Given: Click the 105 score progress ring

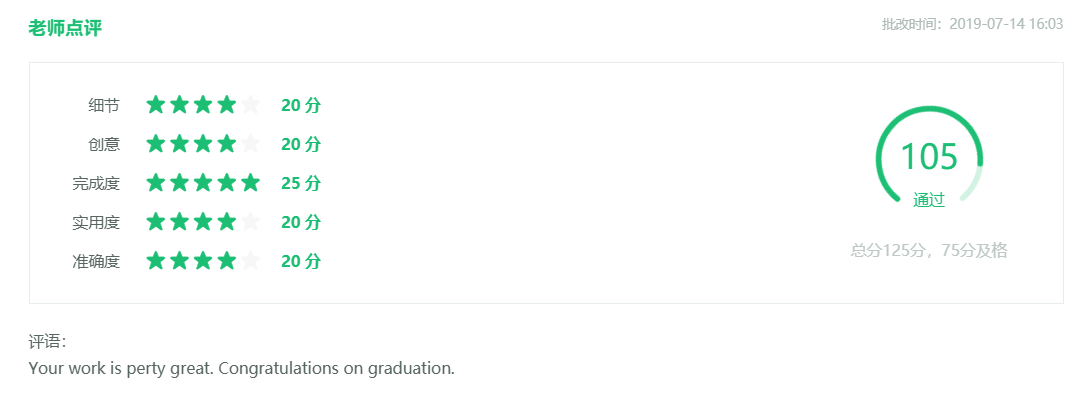Looking at the screenshot, I should 929,157.
